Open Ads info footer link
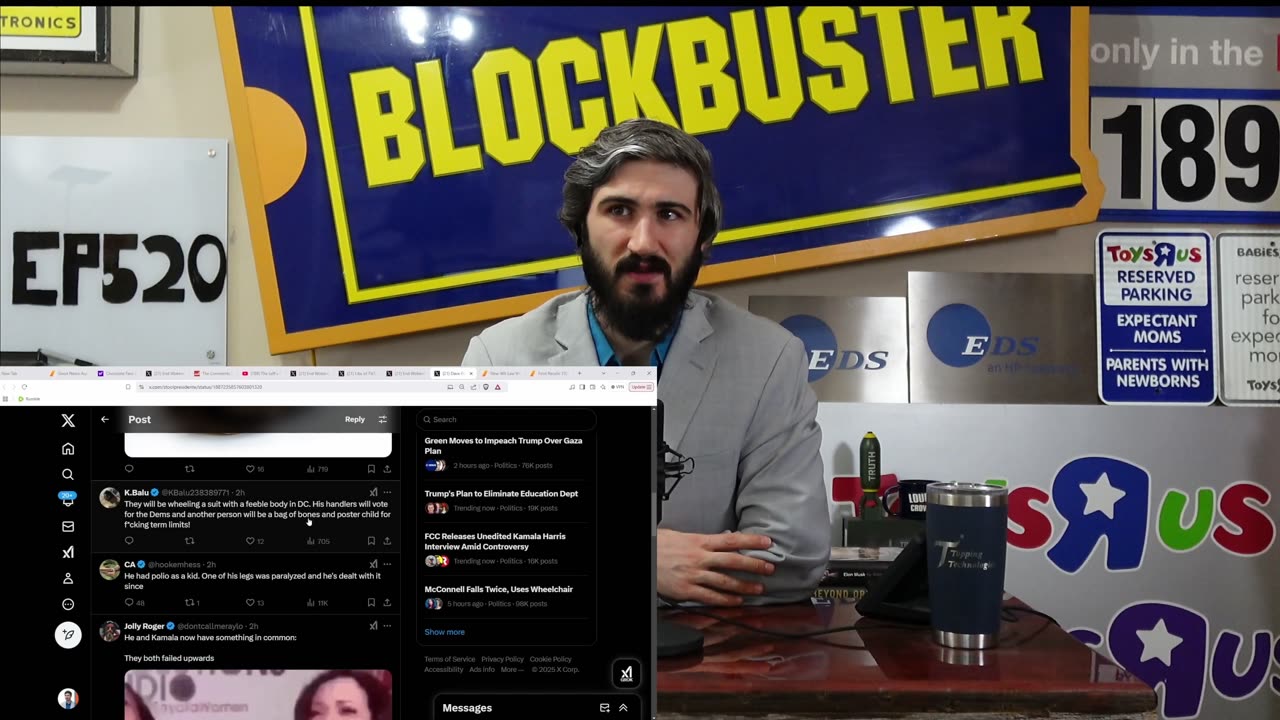The height and width of the screenshot is (720, 1280). pos(482,669)
